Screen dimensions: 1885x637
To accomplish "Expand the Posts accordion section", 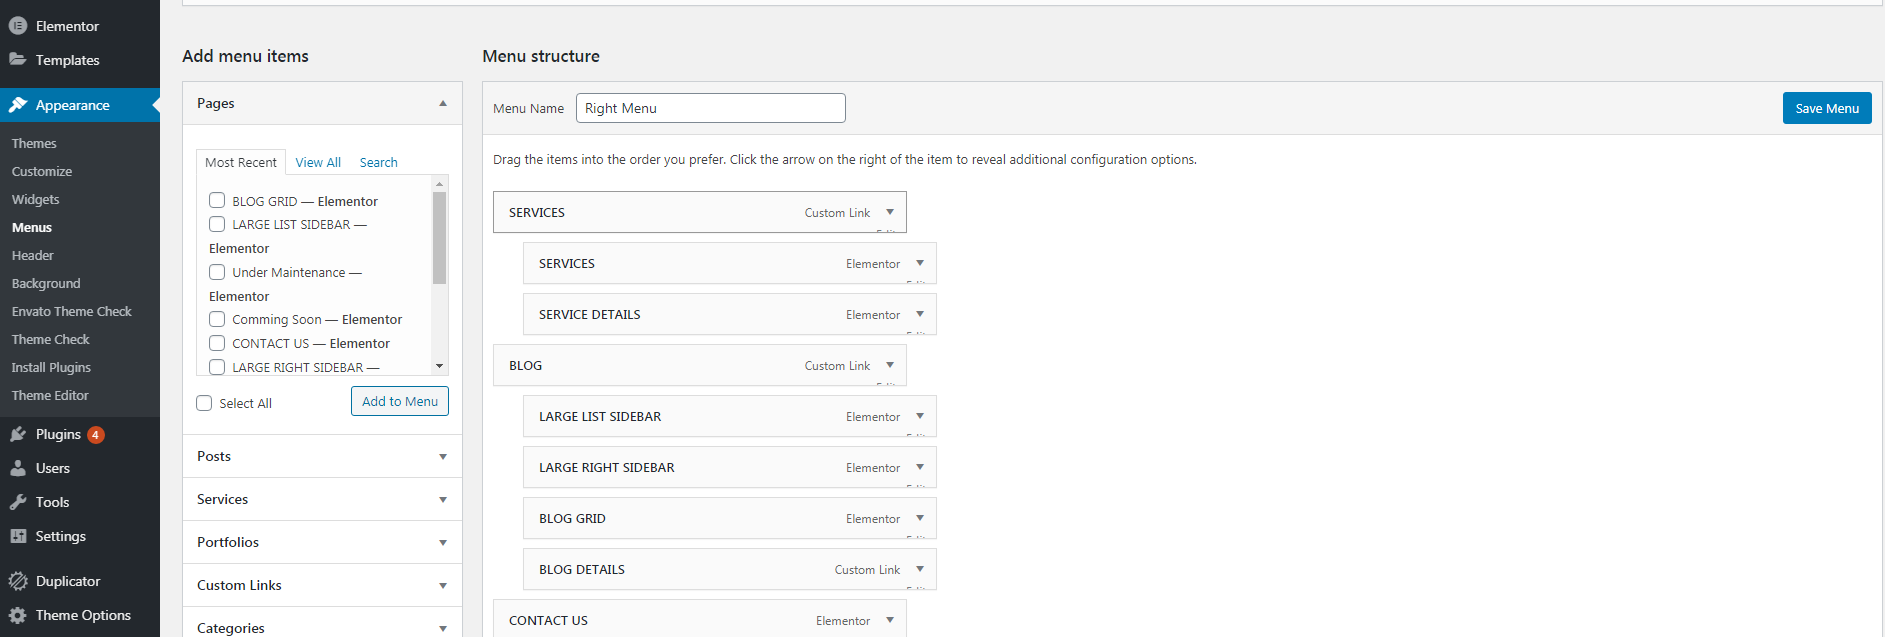I will coord(442,457).
